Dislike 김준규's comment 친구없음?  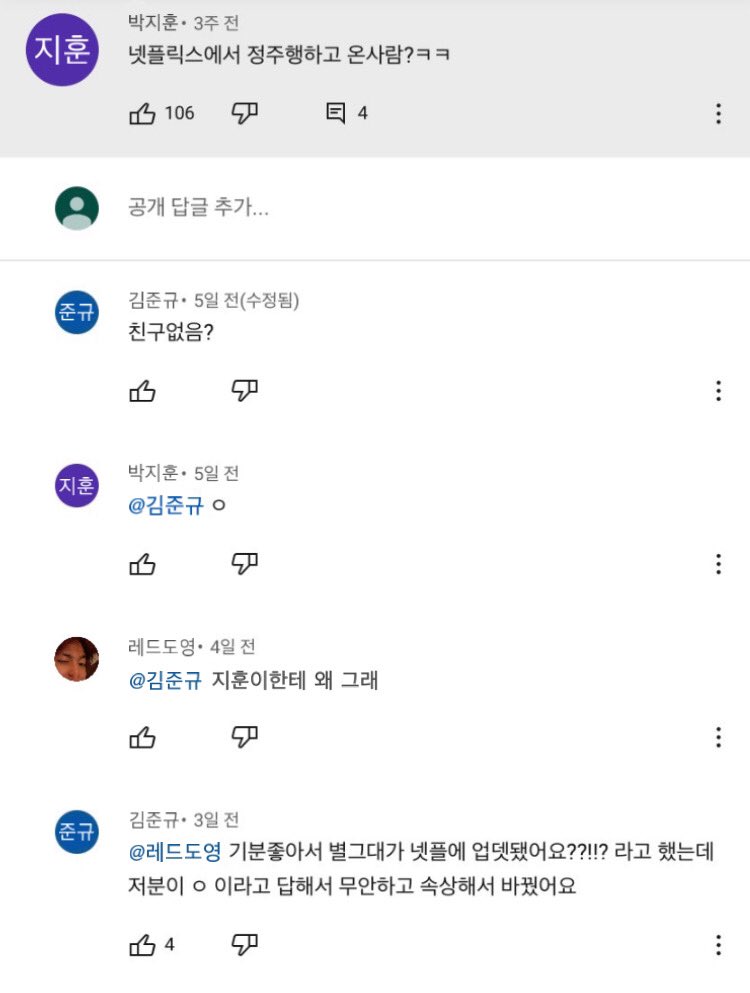(245, 391)
